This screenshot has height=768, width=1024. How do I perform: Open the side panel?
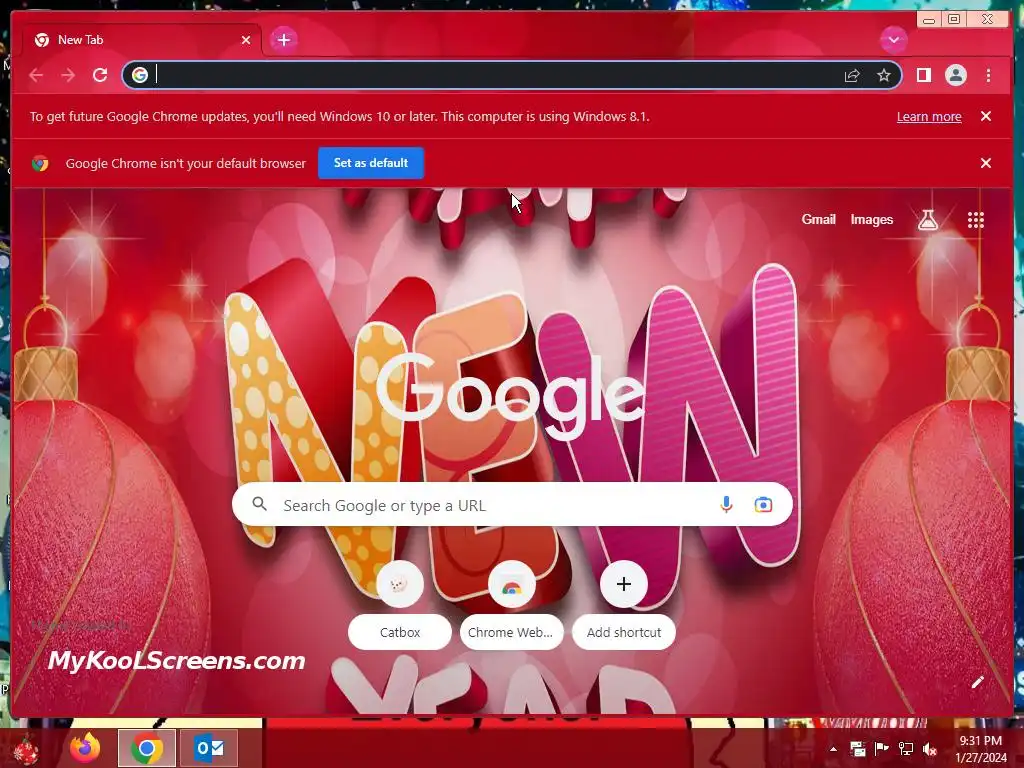(923, 76)
